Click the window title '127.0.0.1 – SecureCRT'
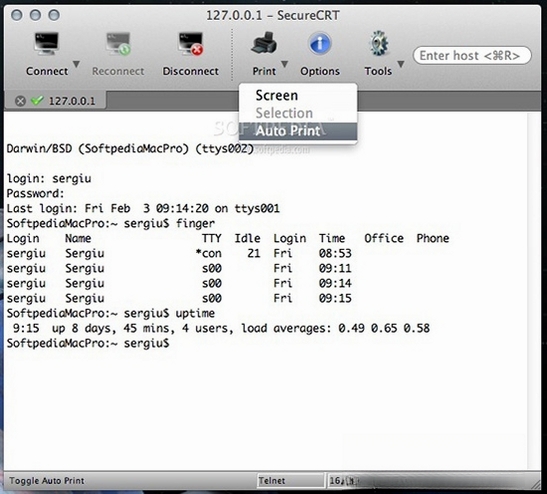 pyautogui.click(x=273, y=16)
